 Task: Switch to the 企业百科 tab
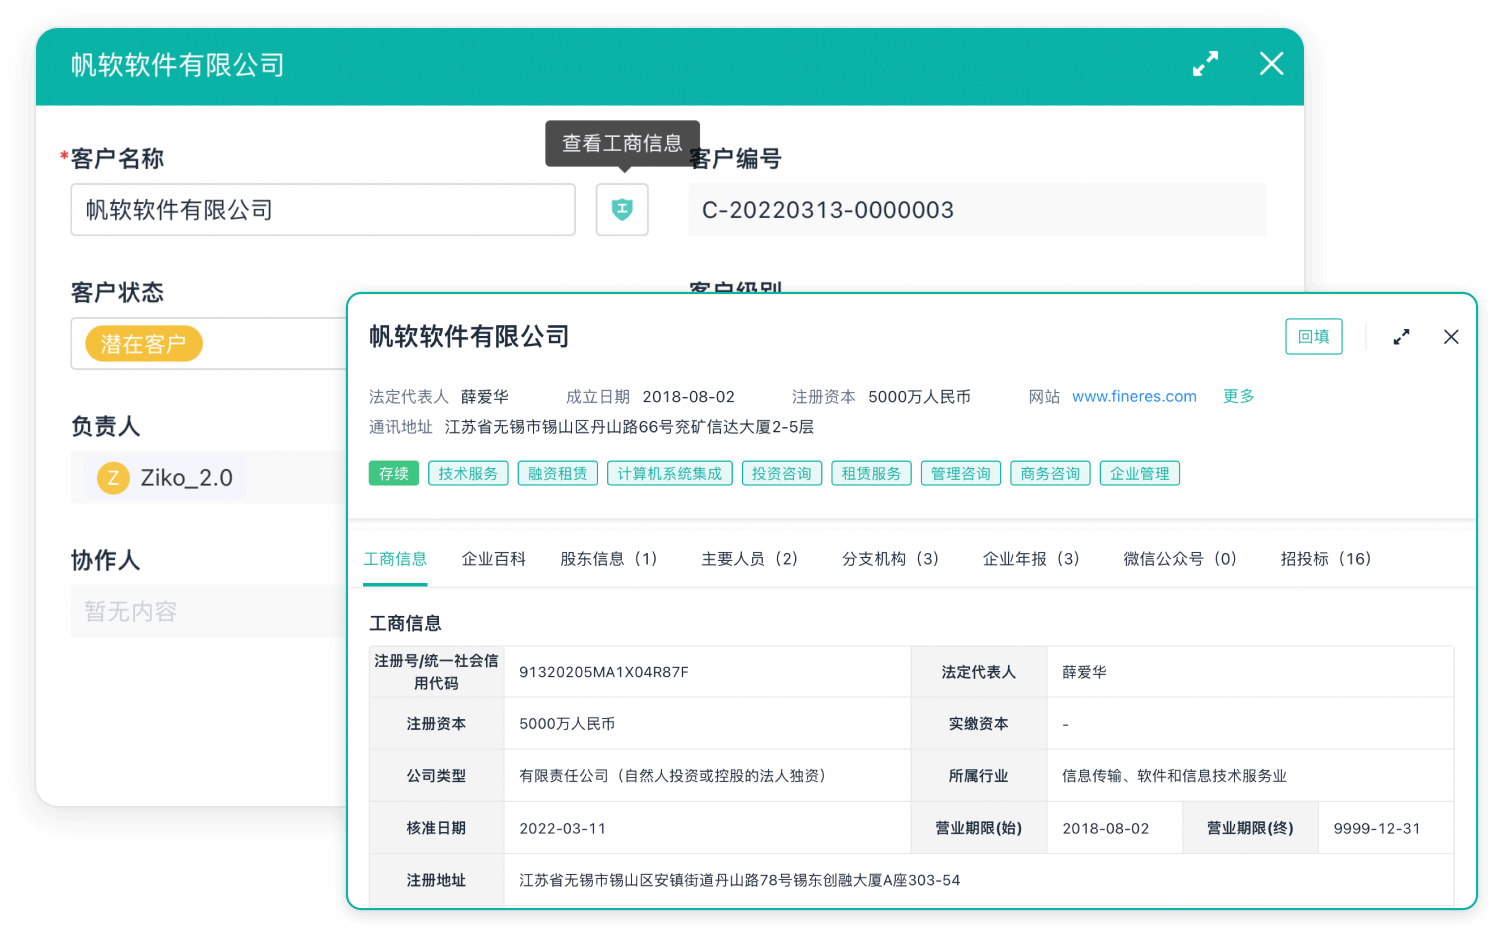point(493,559)
